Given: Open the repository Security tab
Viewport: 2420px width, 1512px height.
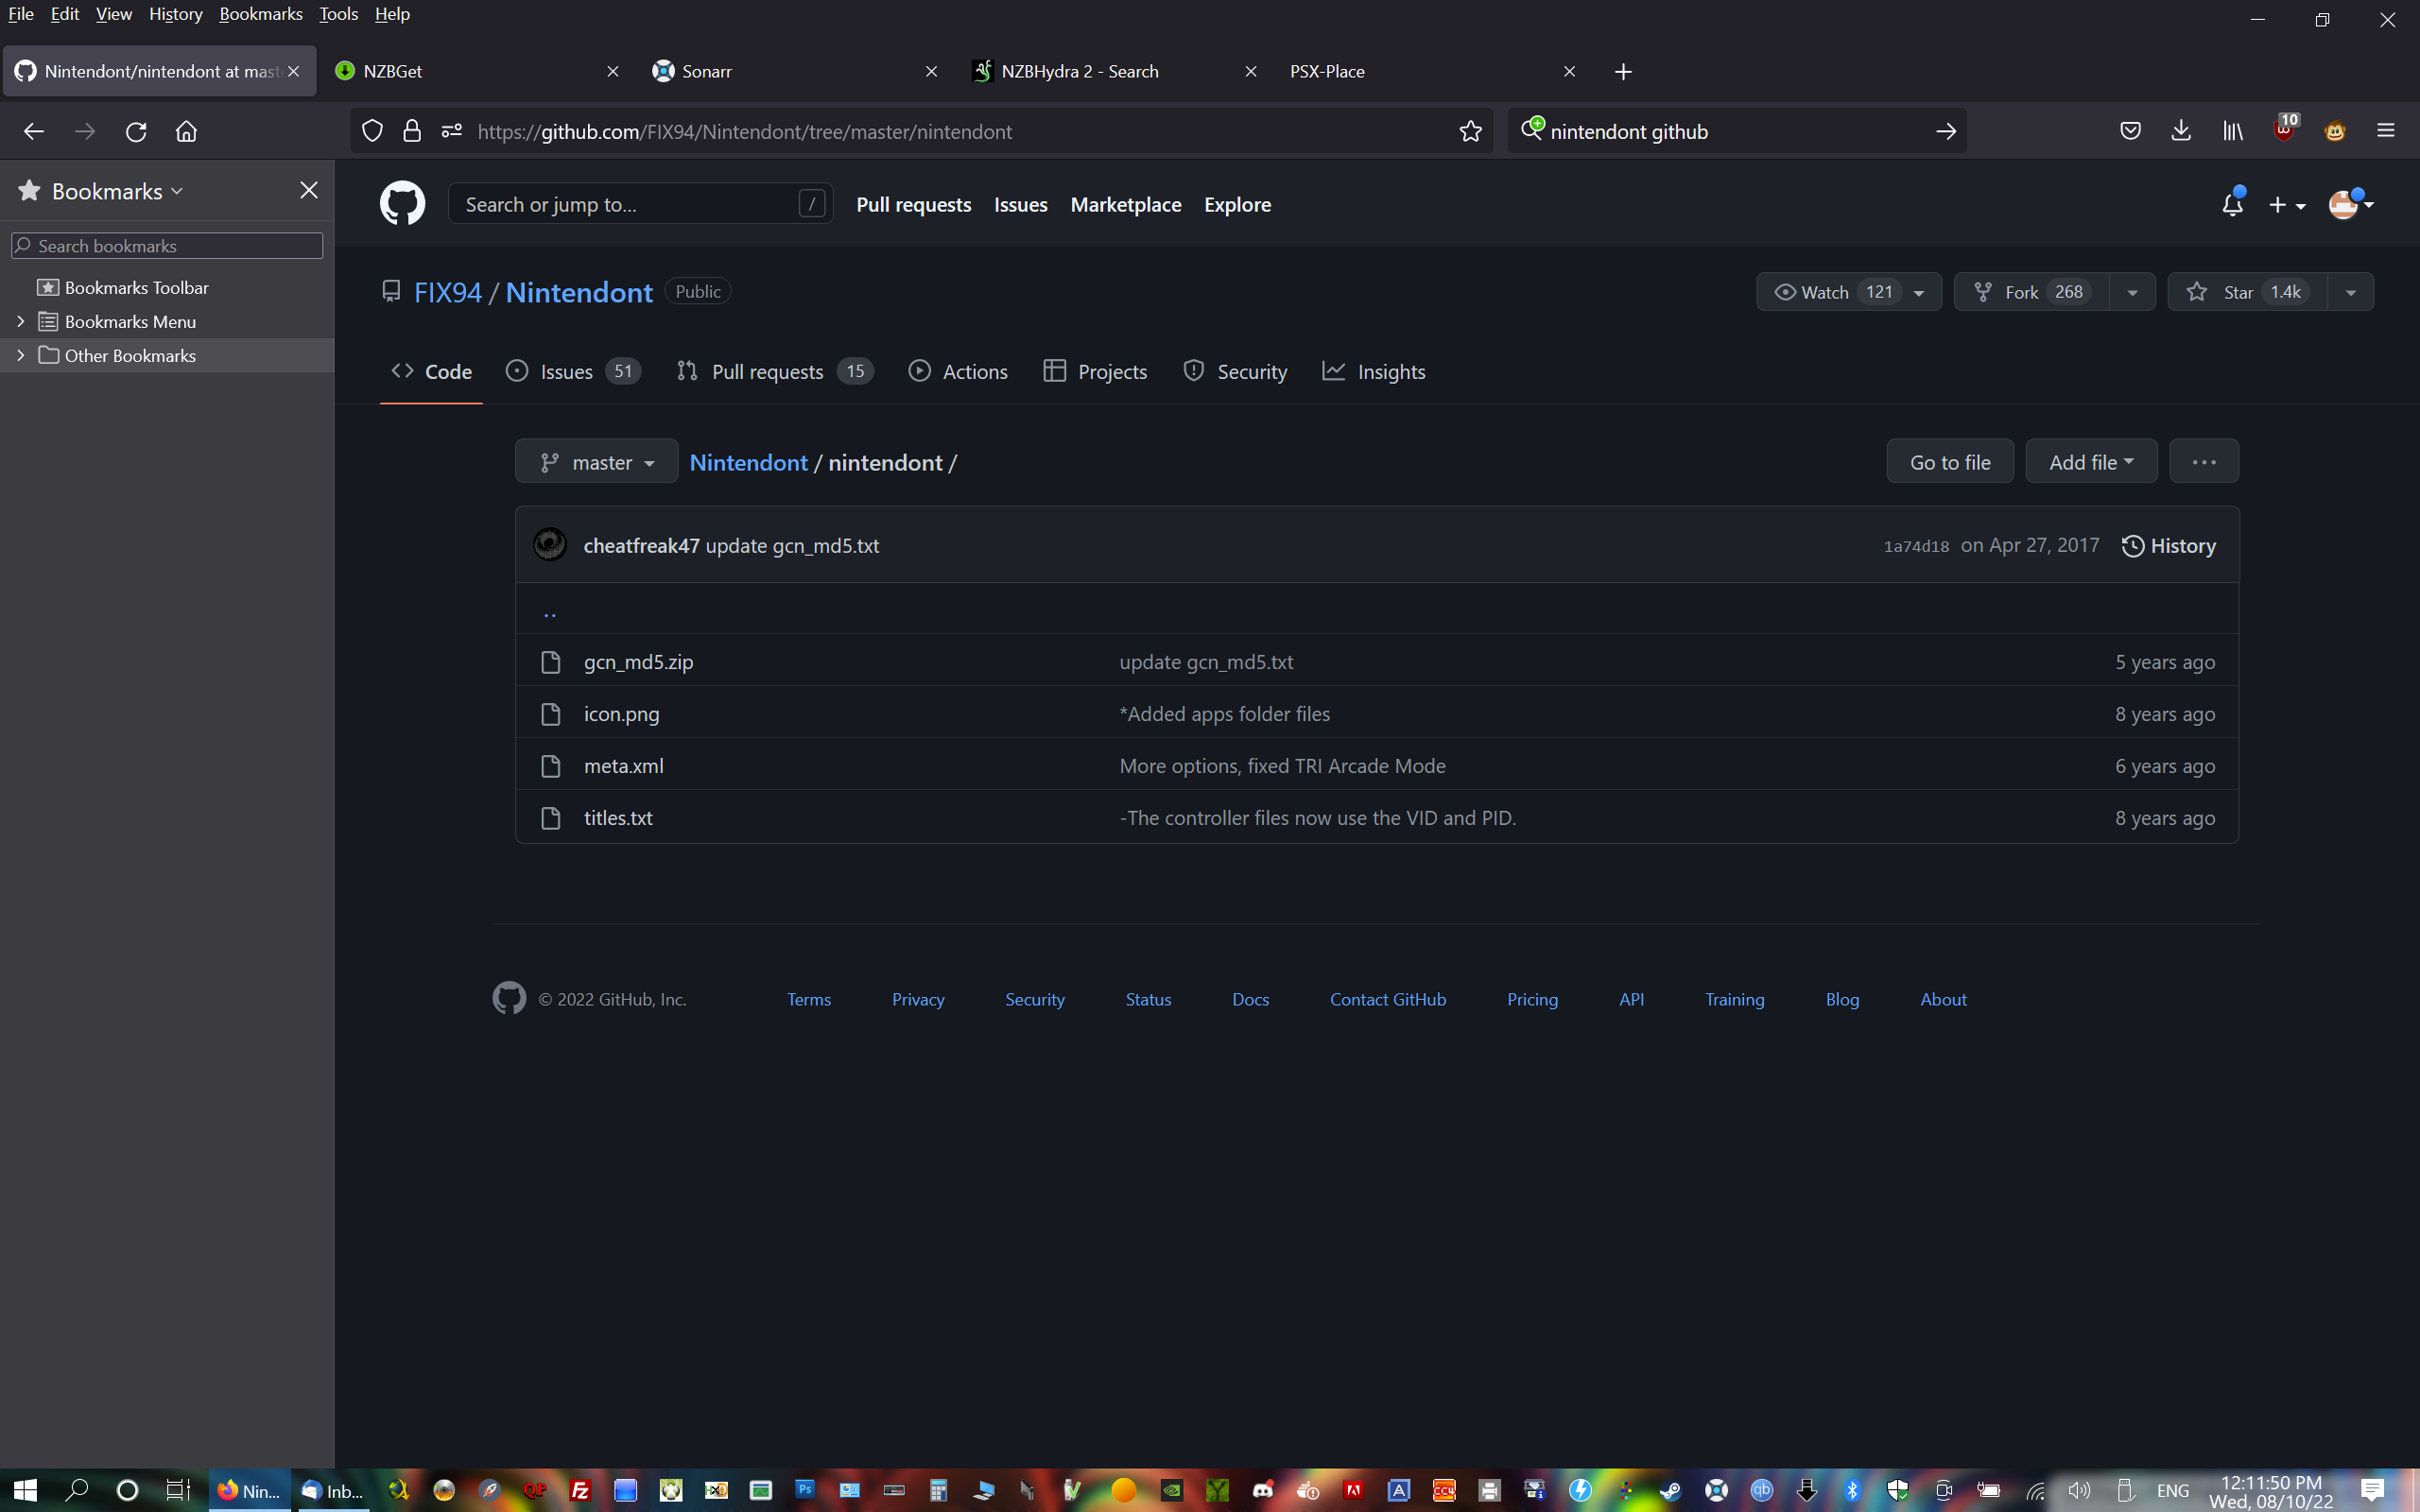Looking at the screenshot, I should pos(1235,371).
